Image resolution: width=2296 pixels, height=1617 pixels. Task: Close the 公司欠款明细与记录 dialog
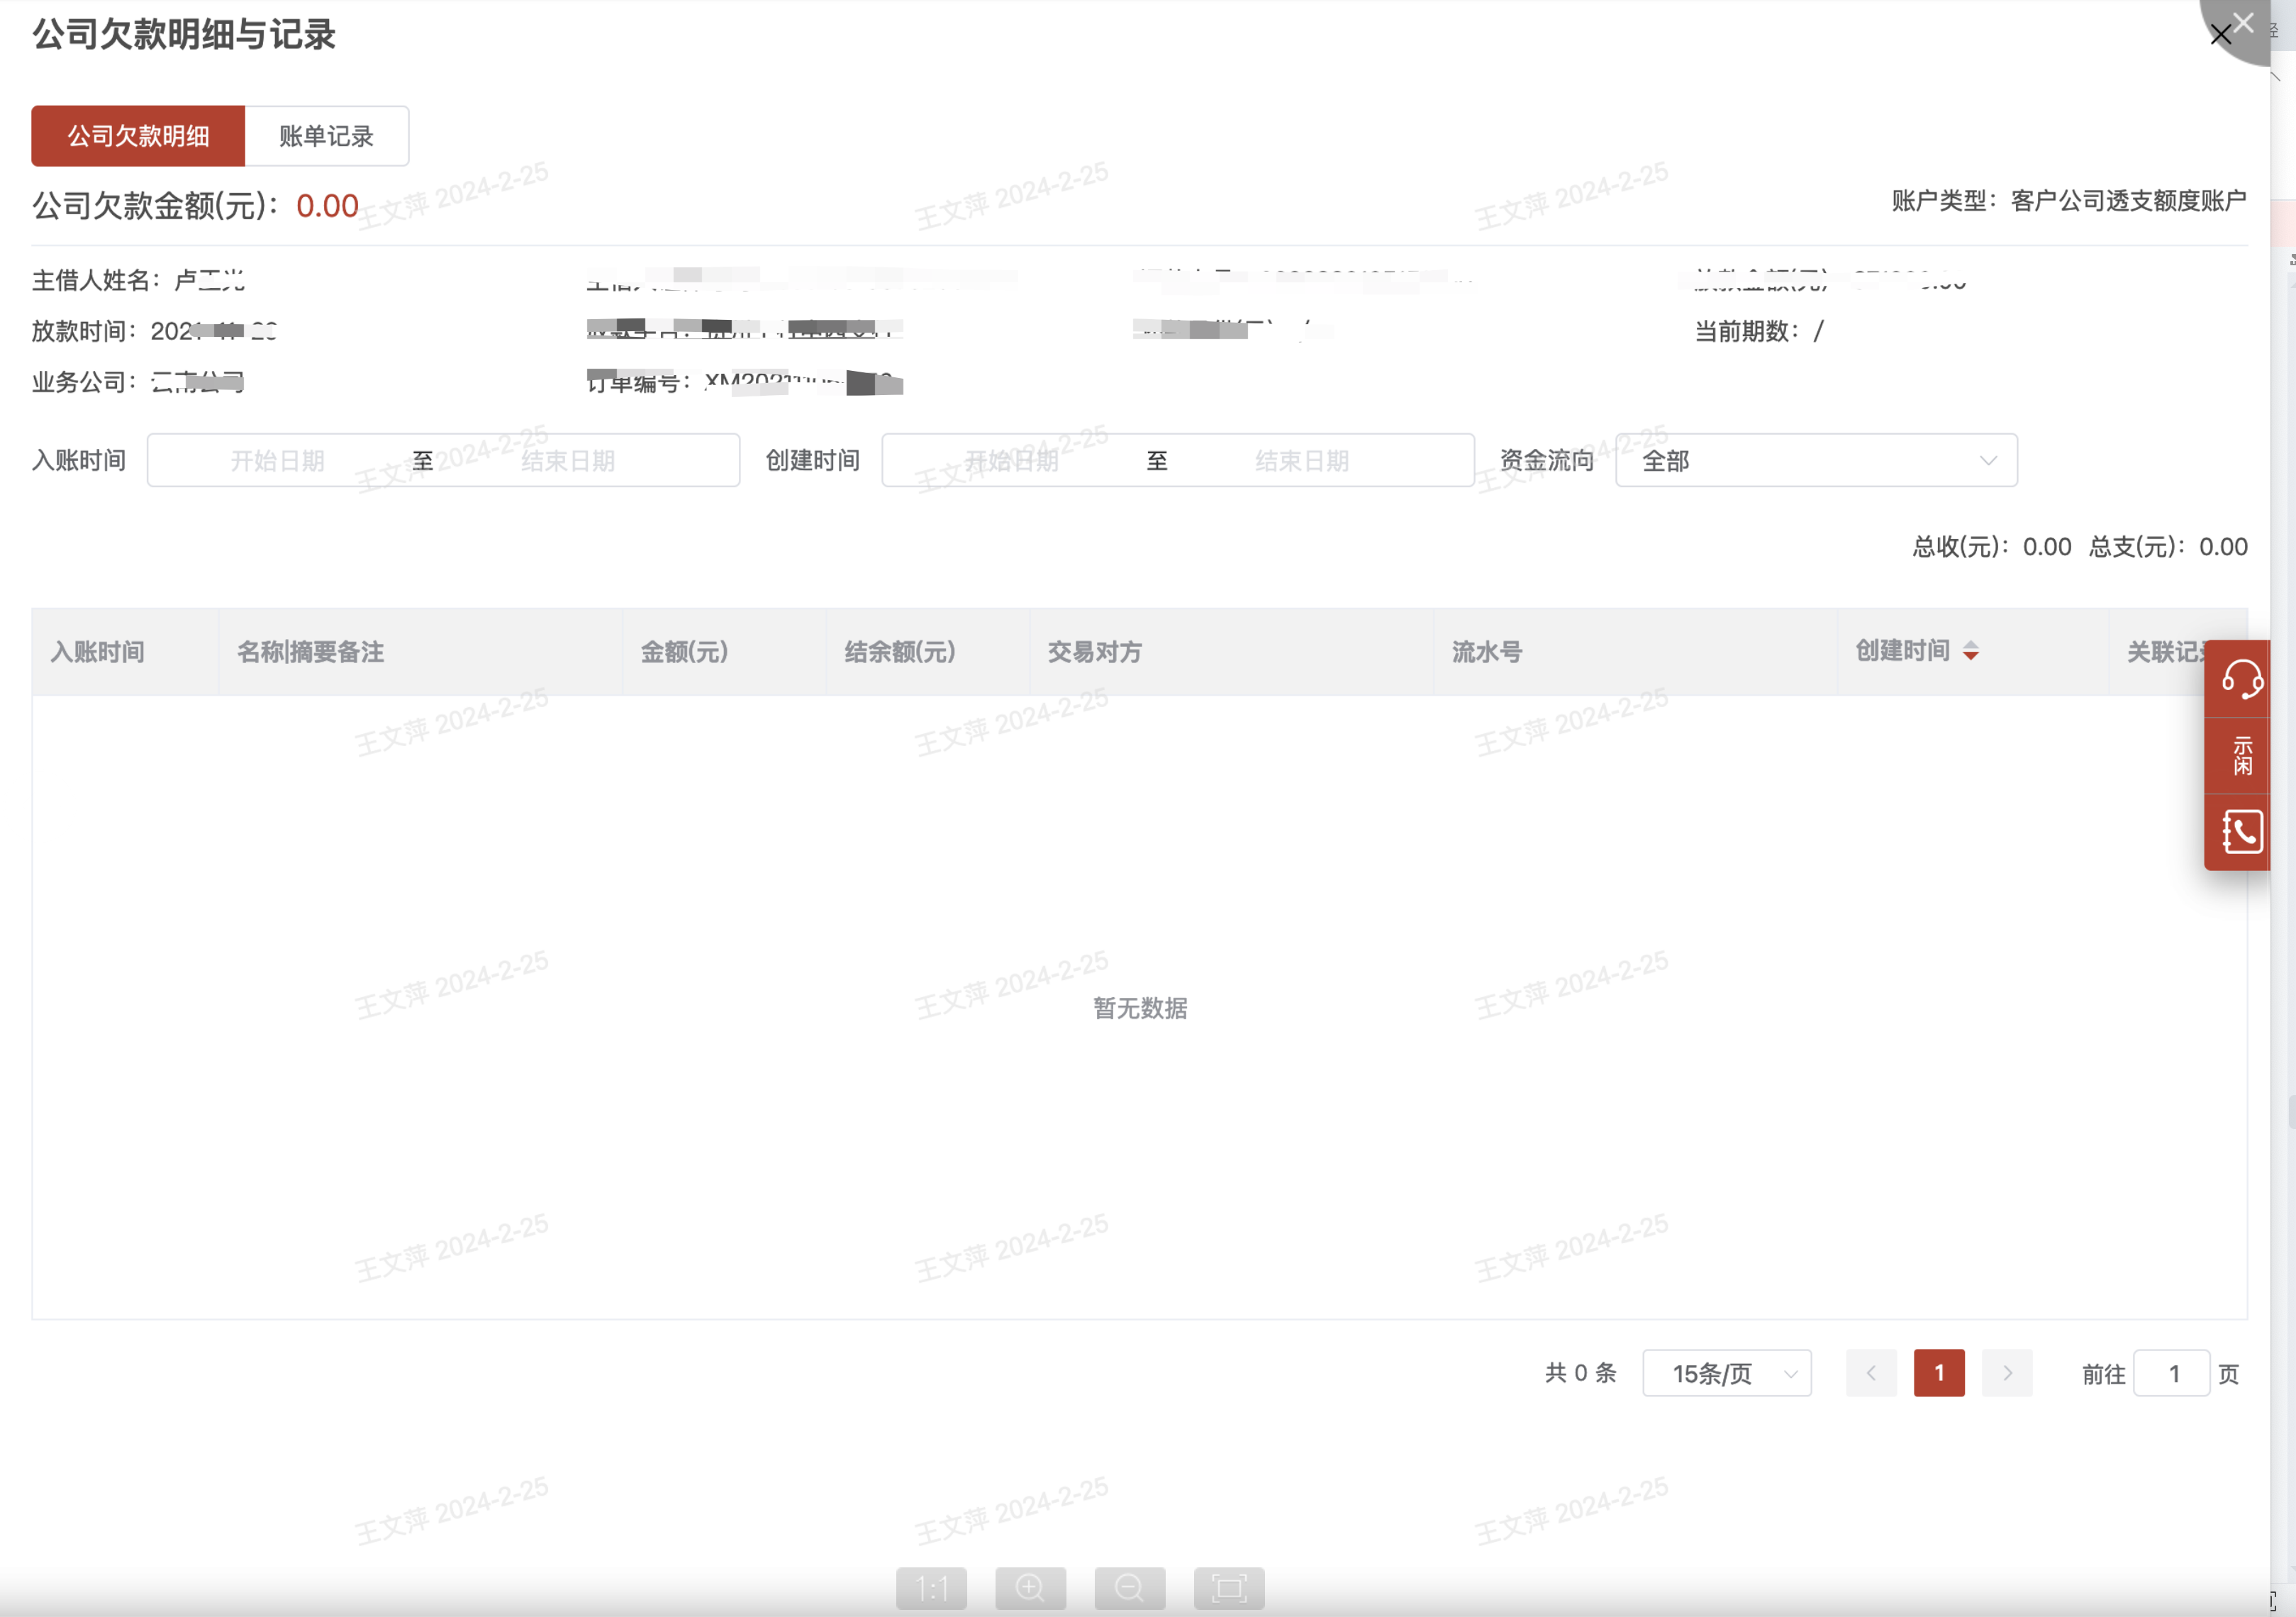click(2220, 35)
